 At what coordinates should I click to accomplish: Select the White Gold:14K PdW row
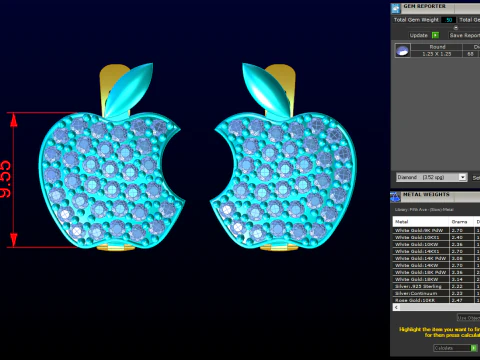436,258
